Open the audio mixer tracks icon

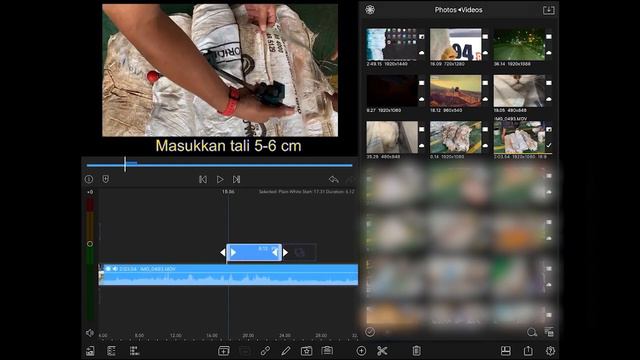[x=134, y=351]
